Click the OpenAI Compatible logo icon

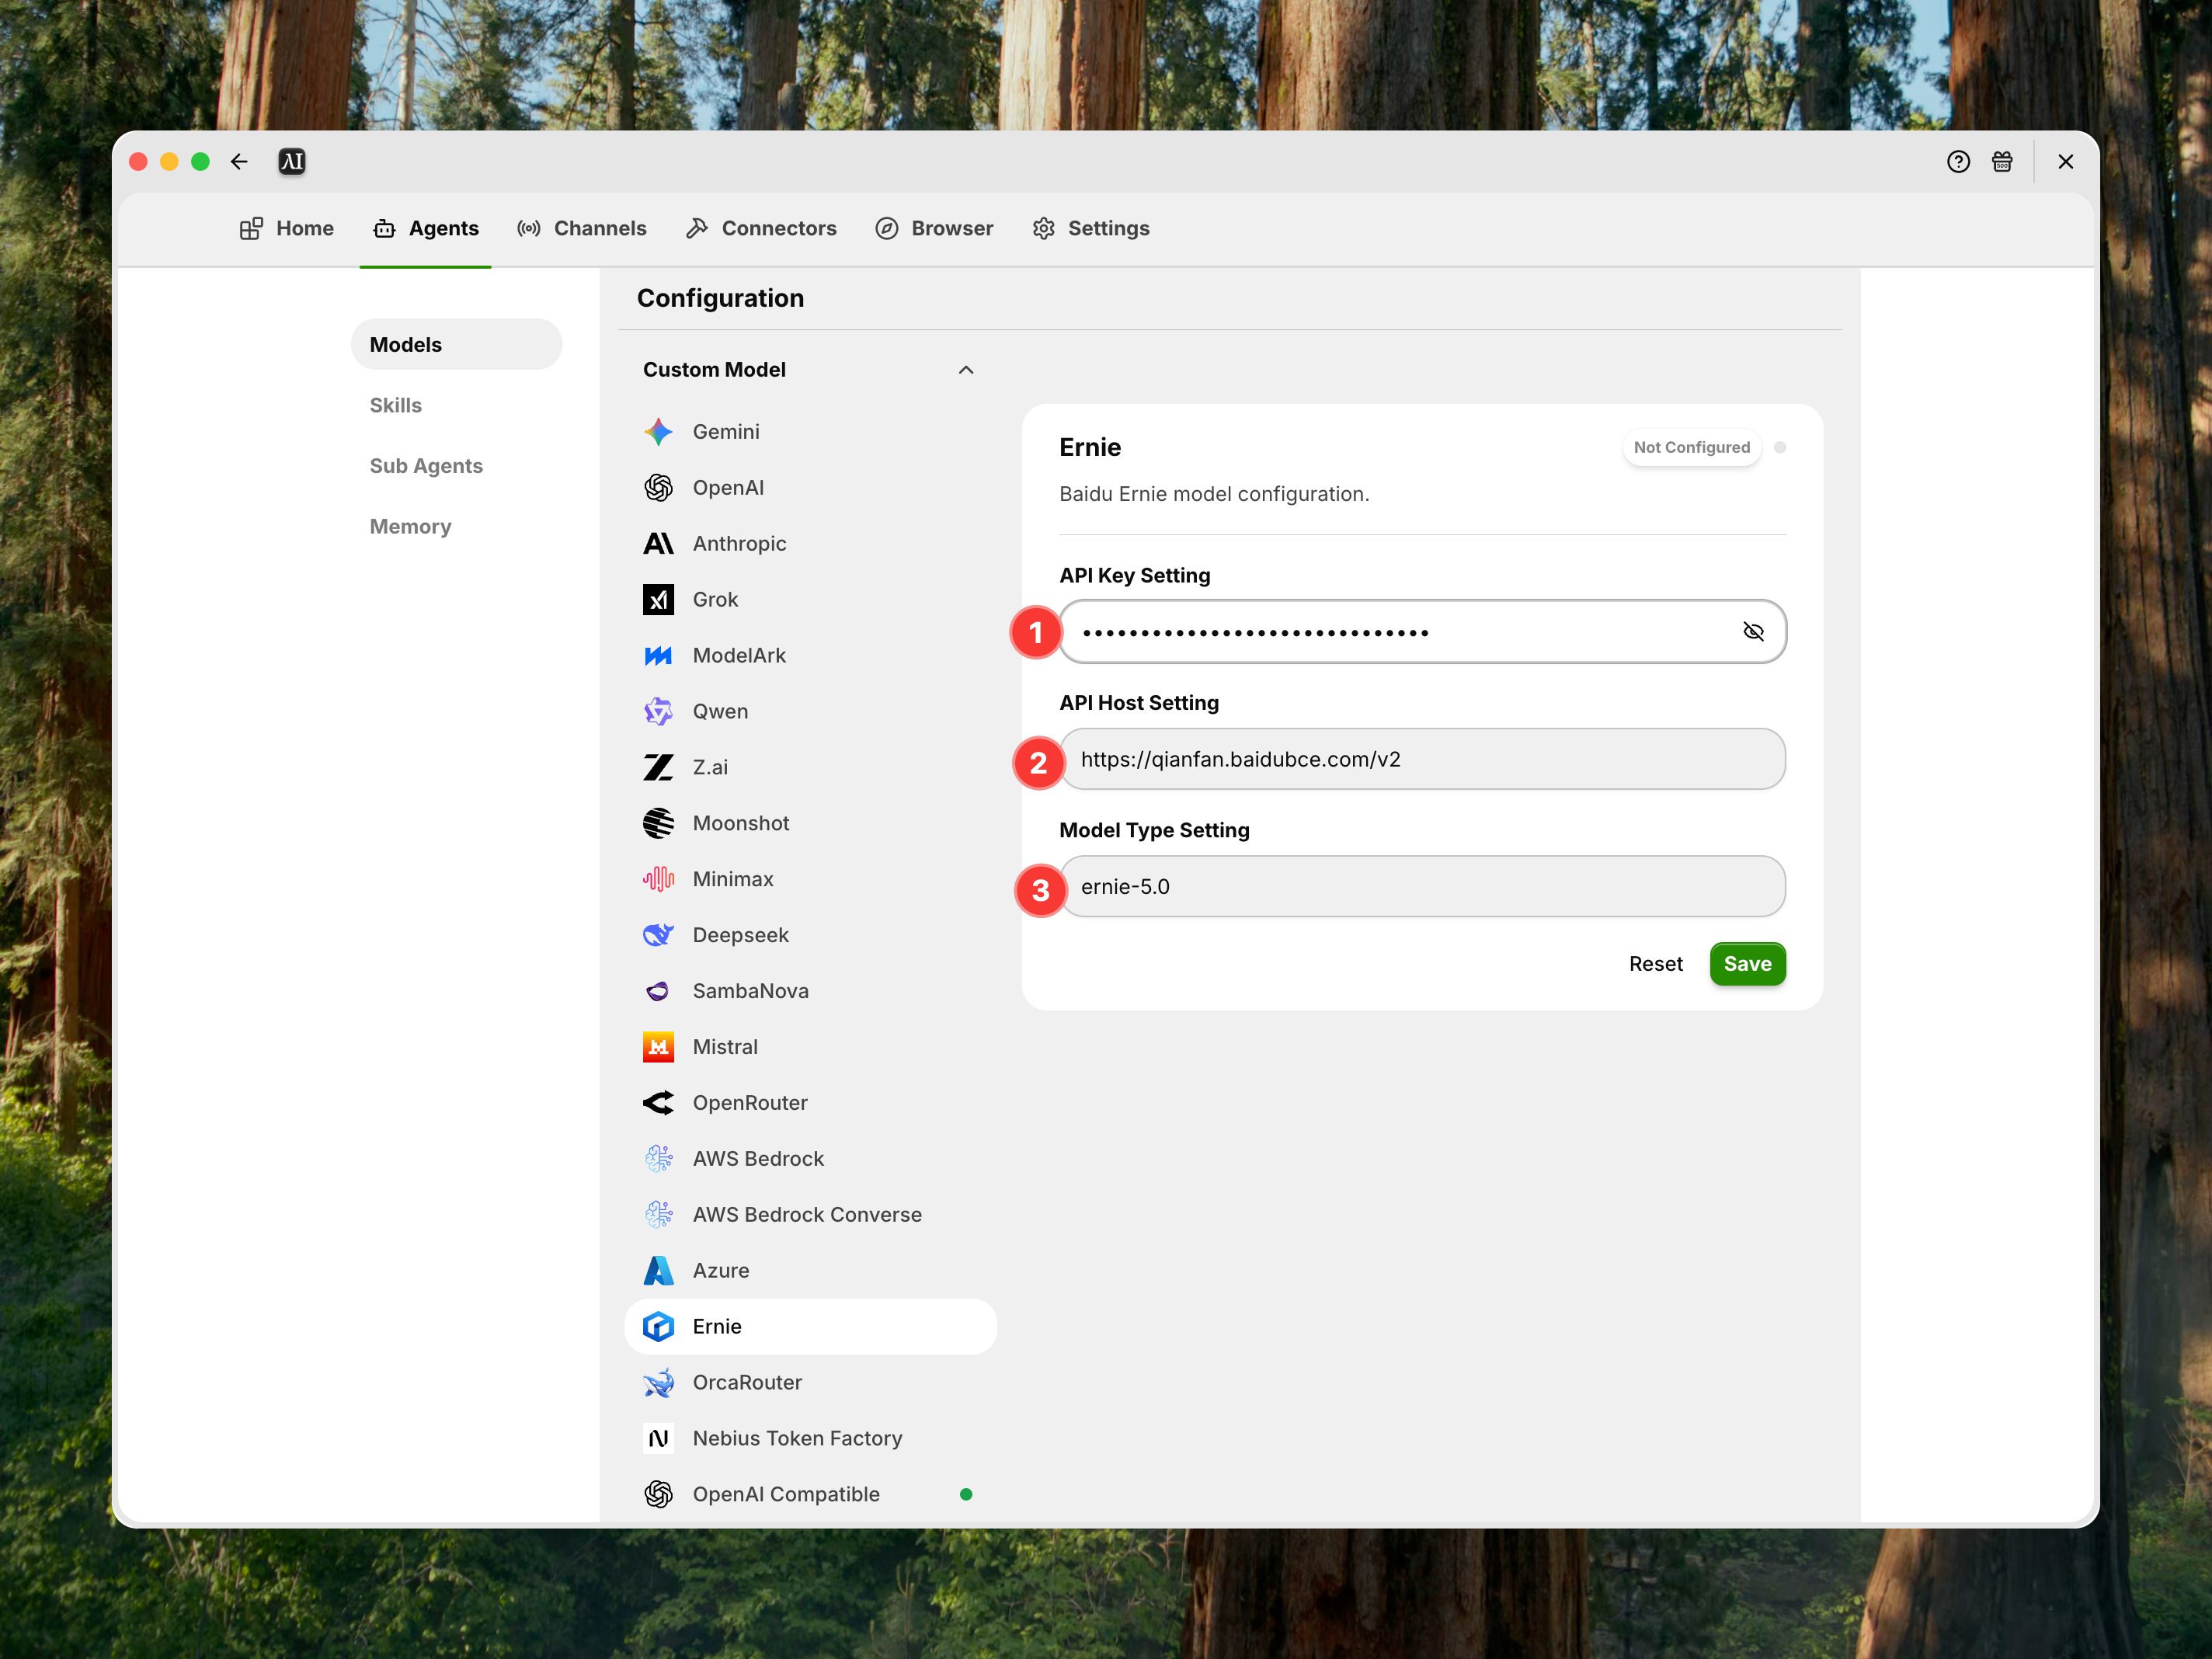tap(658, 1496)
